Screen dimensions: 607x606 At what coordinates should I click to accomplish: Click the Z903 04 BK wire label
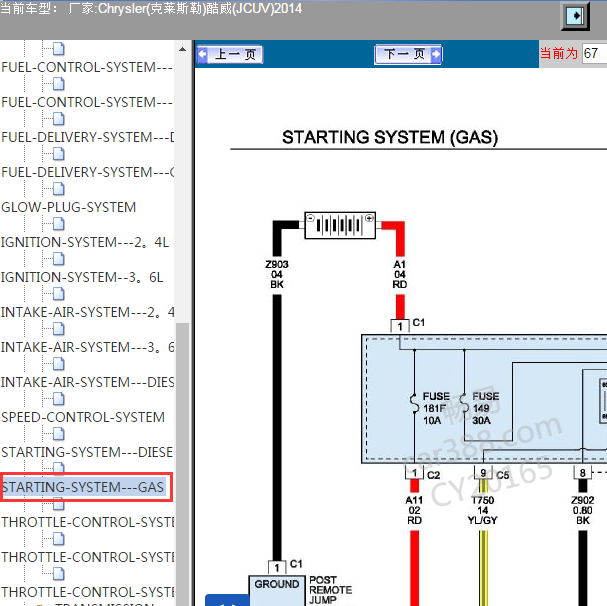(x=277, y=274)
